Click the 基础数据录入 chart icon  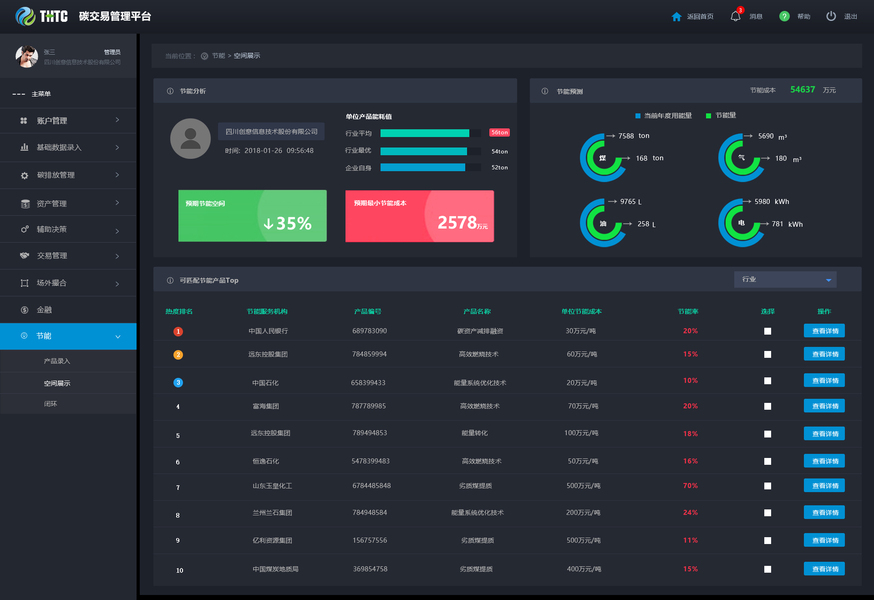click(24, 147)
